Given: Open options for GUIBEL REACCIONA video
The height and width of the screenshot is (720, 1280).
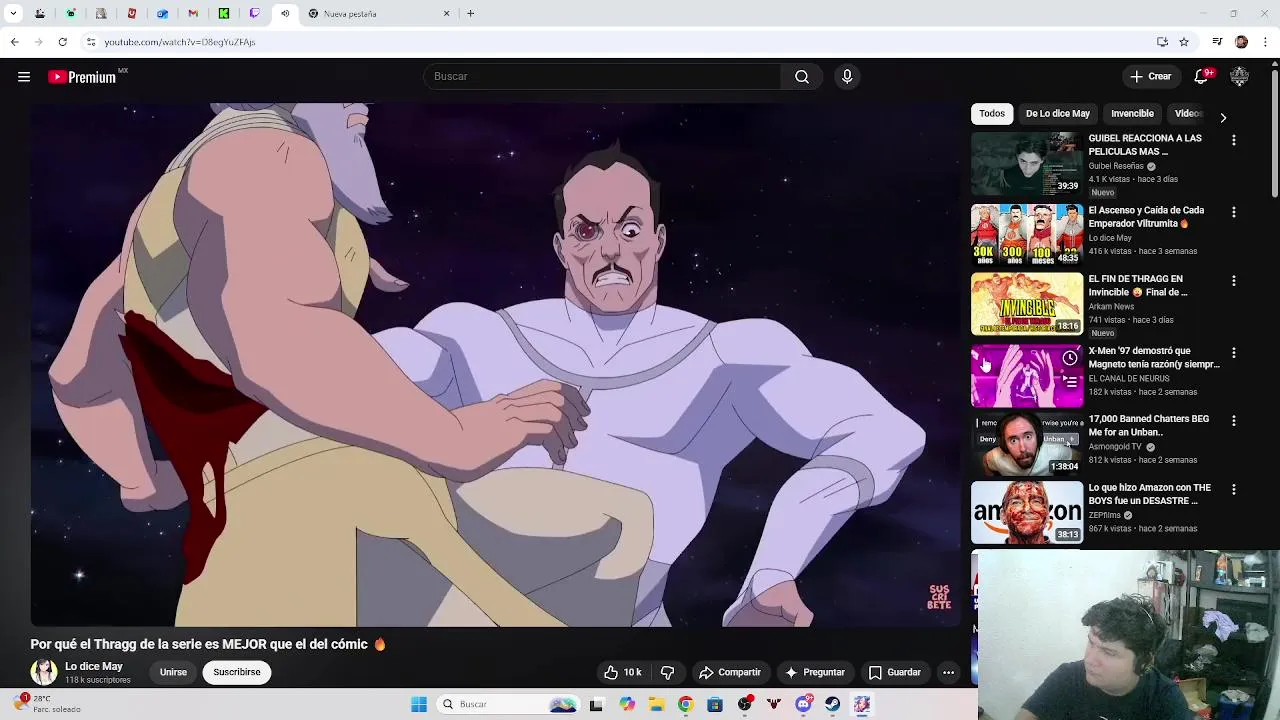Looking at the screenshot, I should coord(1233,141).
